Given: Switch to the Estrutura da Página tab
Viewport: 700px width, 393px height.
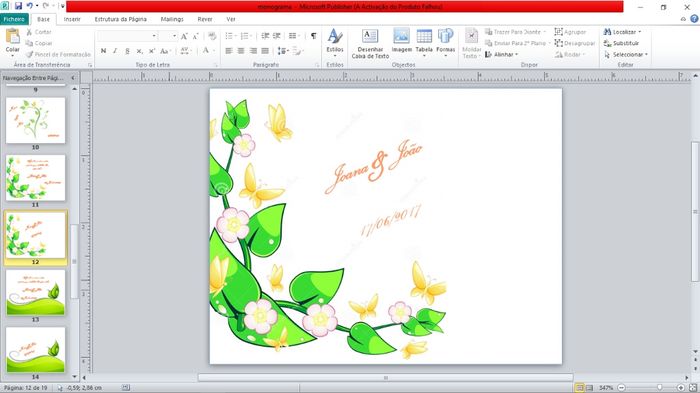Looking at the screenshot, I should [121, 19].
